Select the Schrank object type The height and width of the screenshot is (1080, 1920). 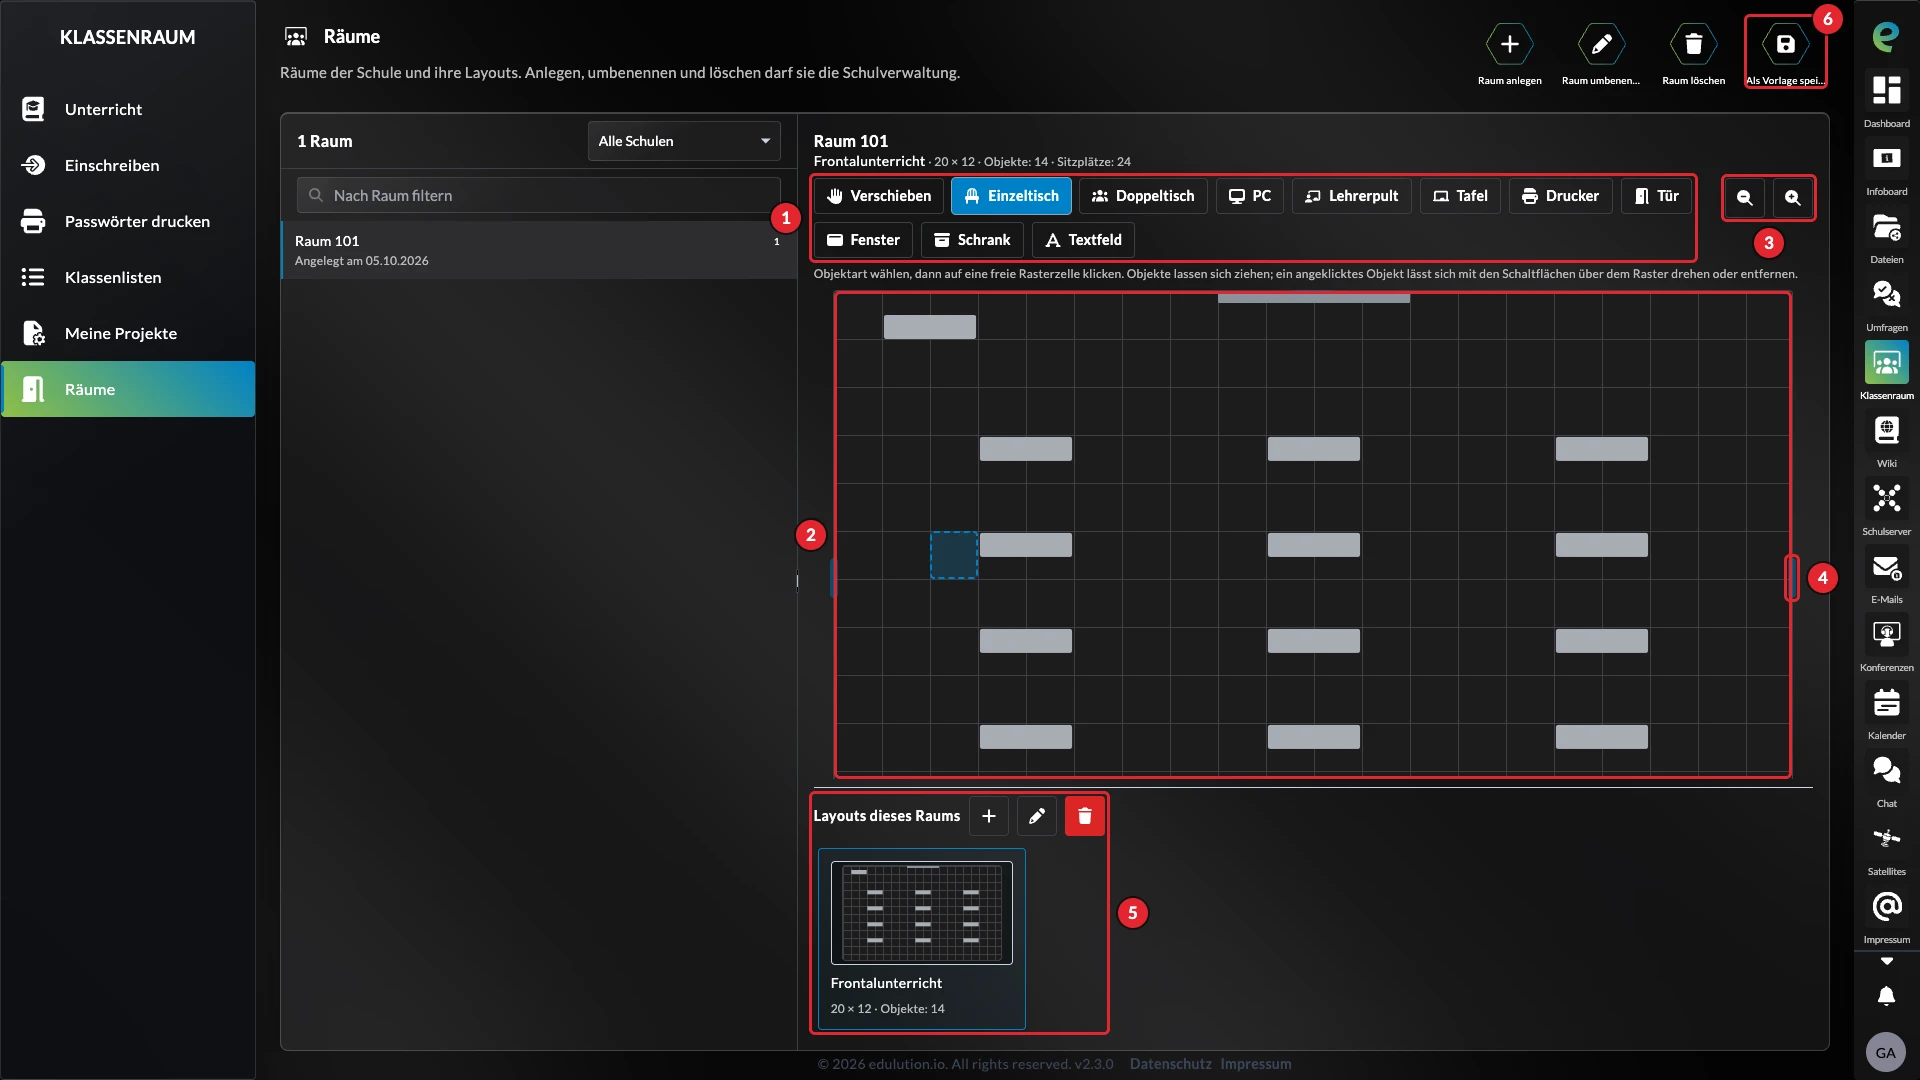tap(972, 240)
